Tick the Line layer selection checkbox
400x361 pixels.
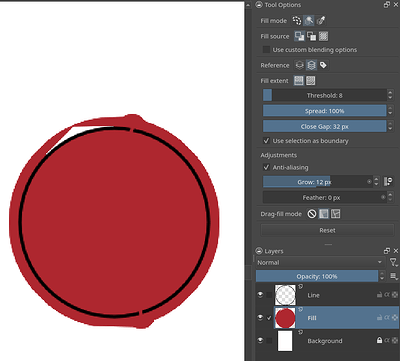tap(269, 295)
